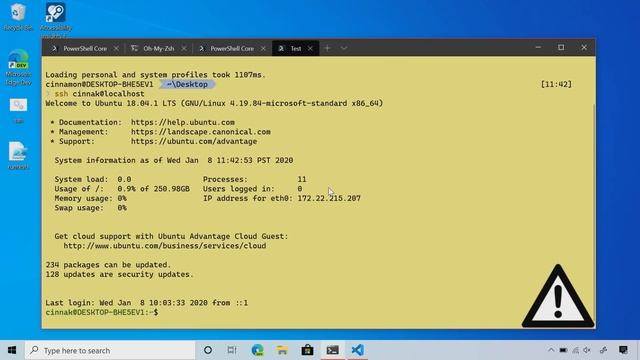Open the Windows Start menu
The width and height of the screenshot is (640, 360).
[12, 350]
